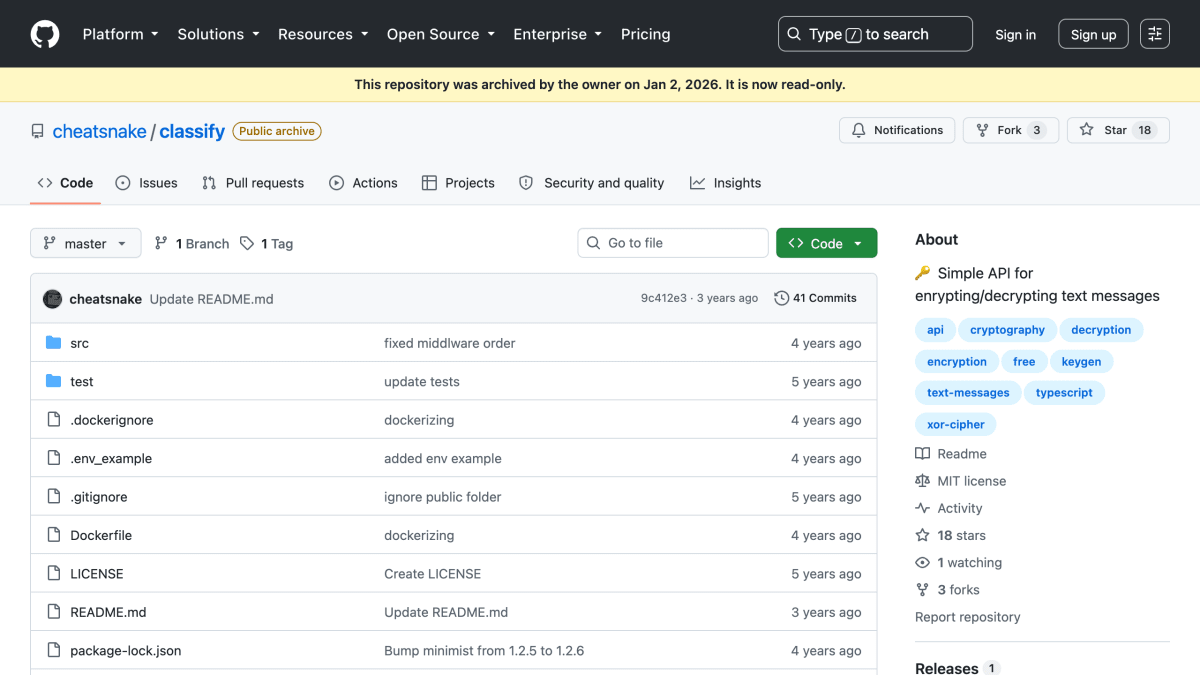Viewport: 1200px width, 675px height.
Task: Open the .gitignore file
Action: click(x=99, y=497)
